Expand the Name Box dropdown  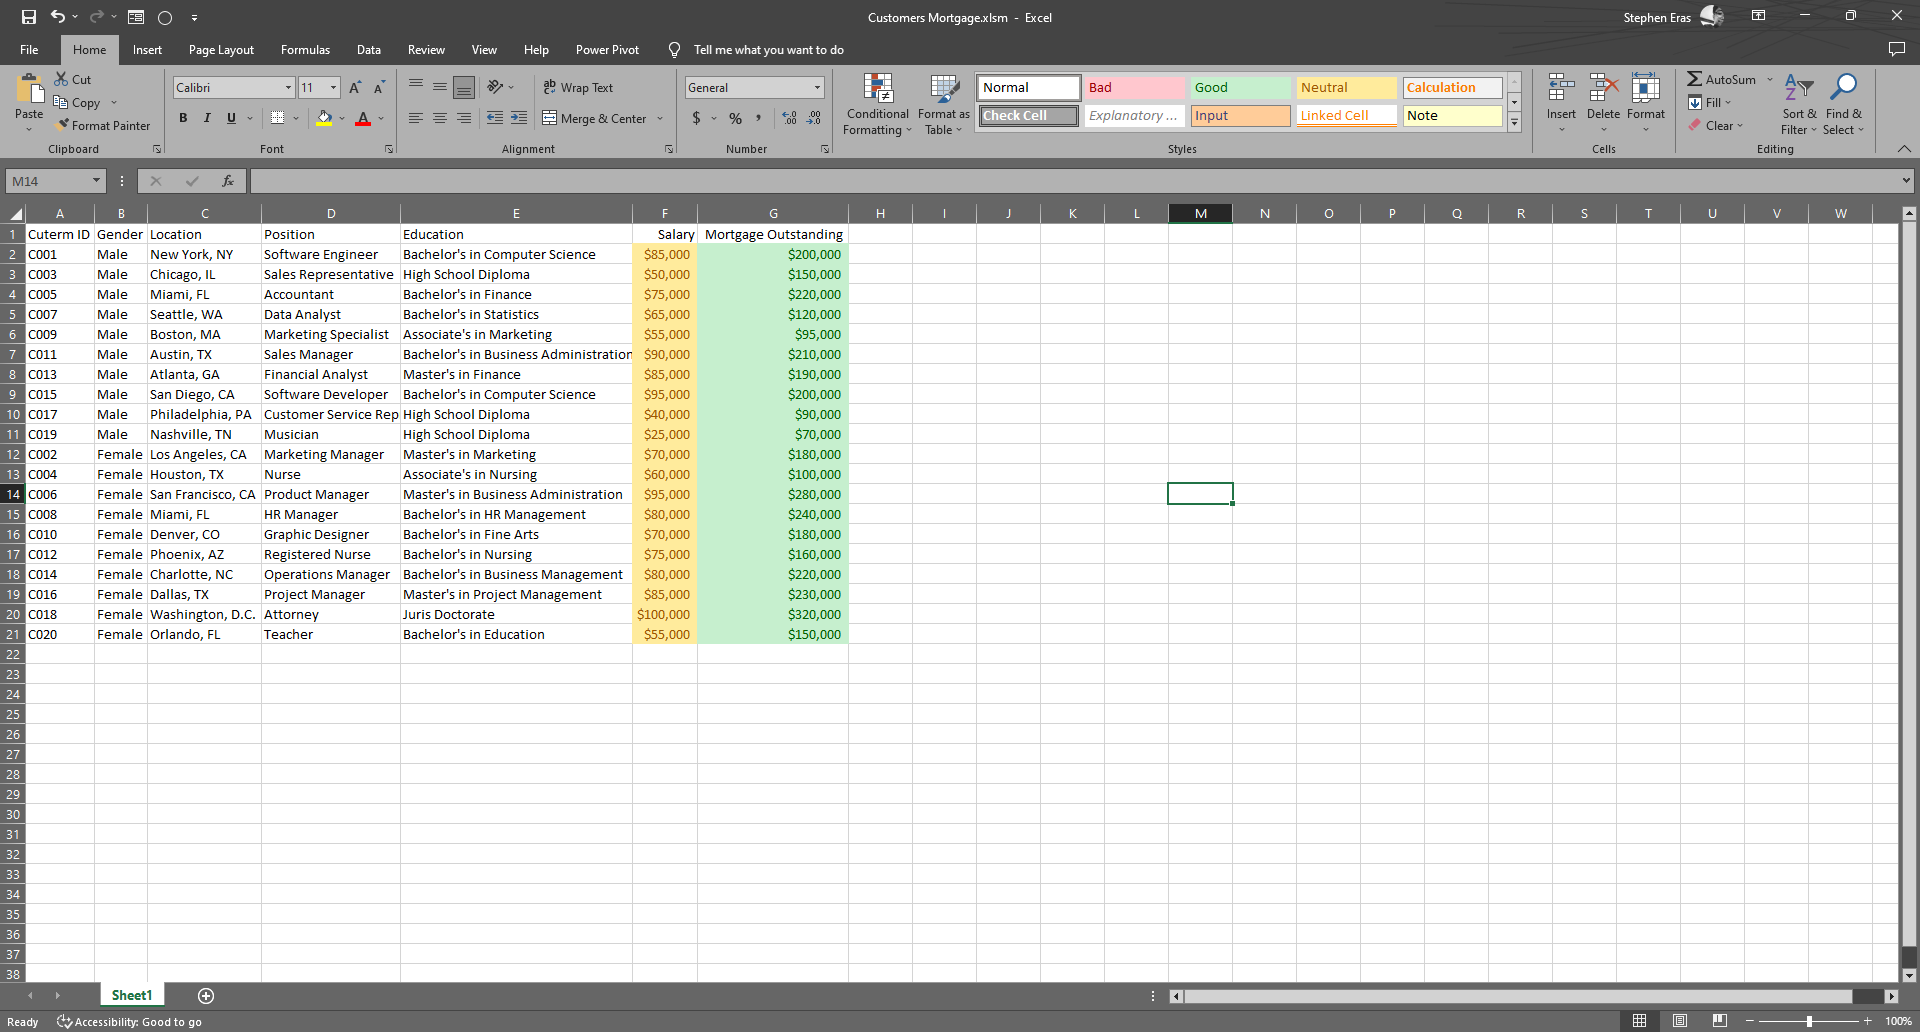tap(96, 181)
